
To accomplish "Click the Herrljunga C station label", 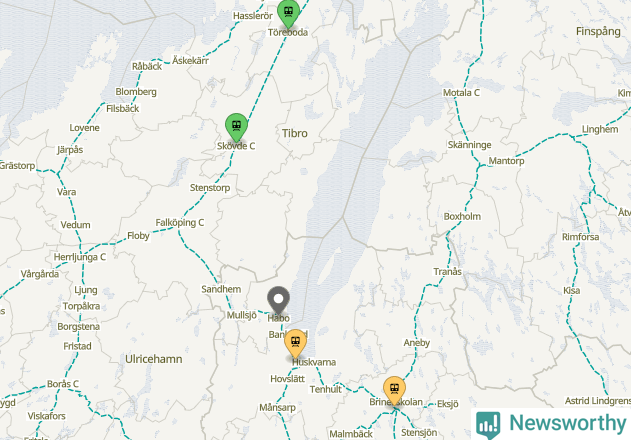I will (80, 257).
